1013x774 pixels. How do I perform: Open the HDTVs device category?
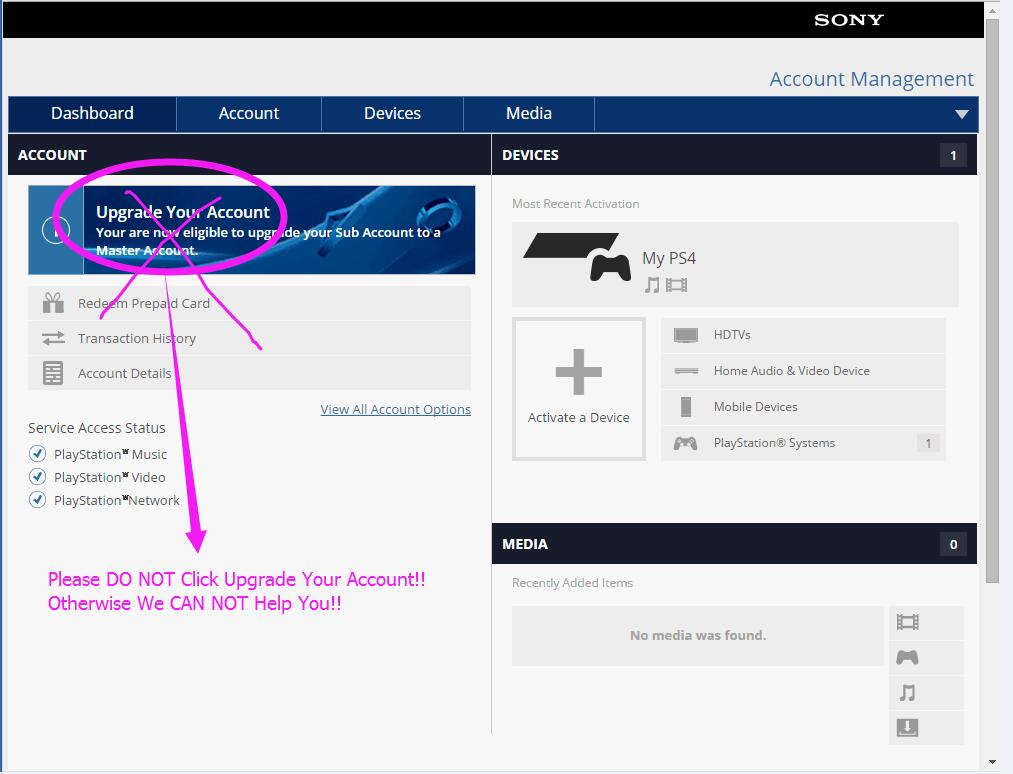803,335
